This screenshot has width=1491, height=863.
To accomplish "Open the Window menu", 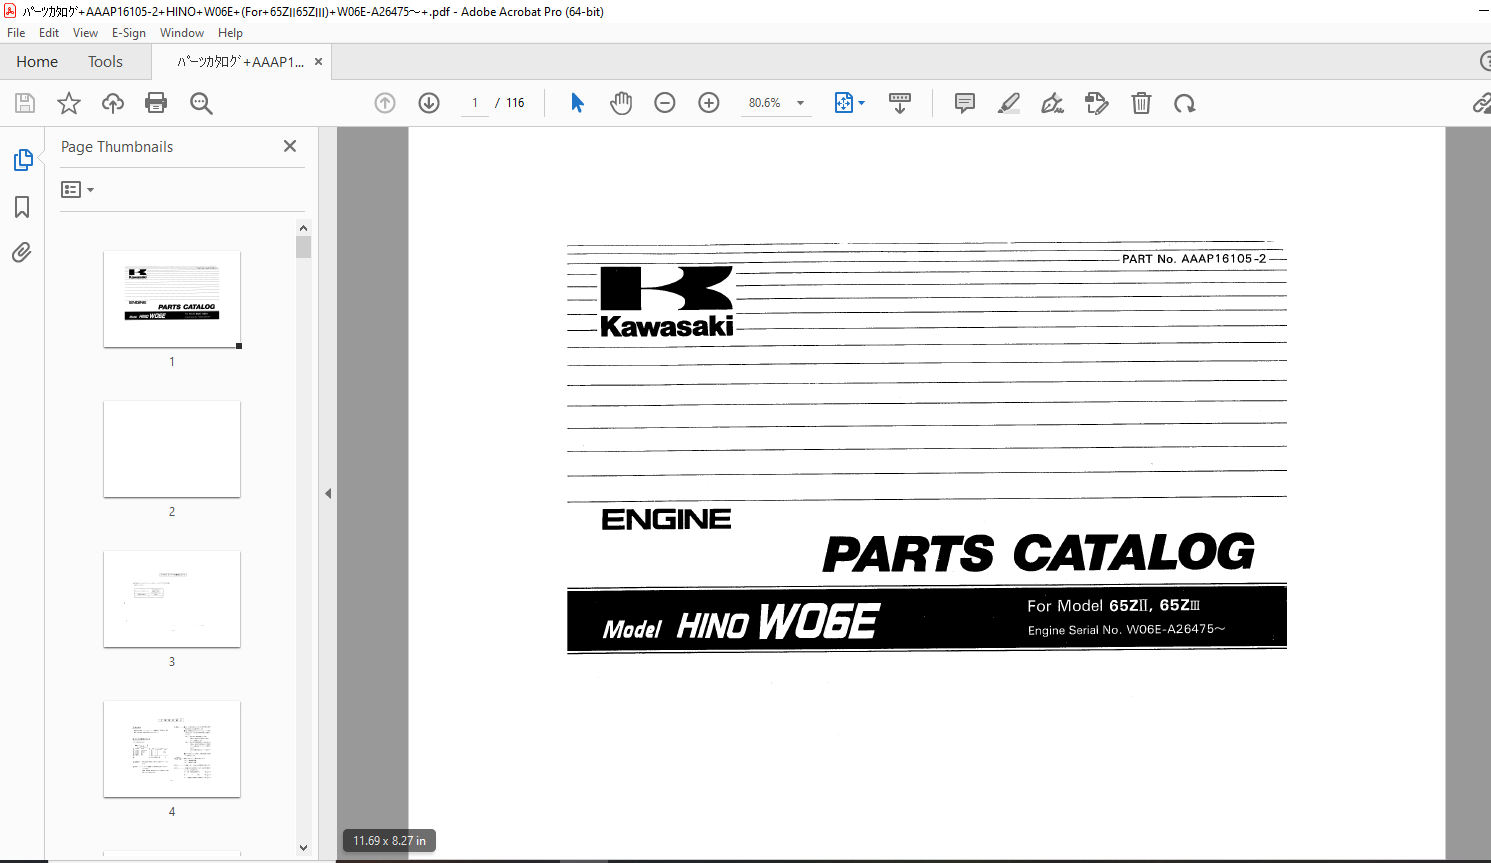I will [x=182, y=33].
